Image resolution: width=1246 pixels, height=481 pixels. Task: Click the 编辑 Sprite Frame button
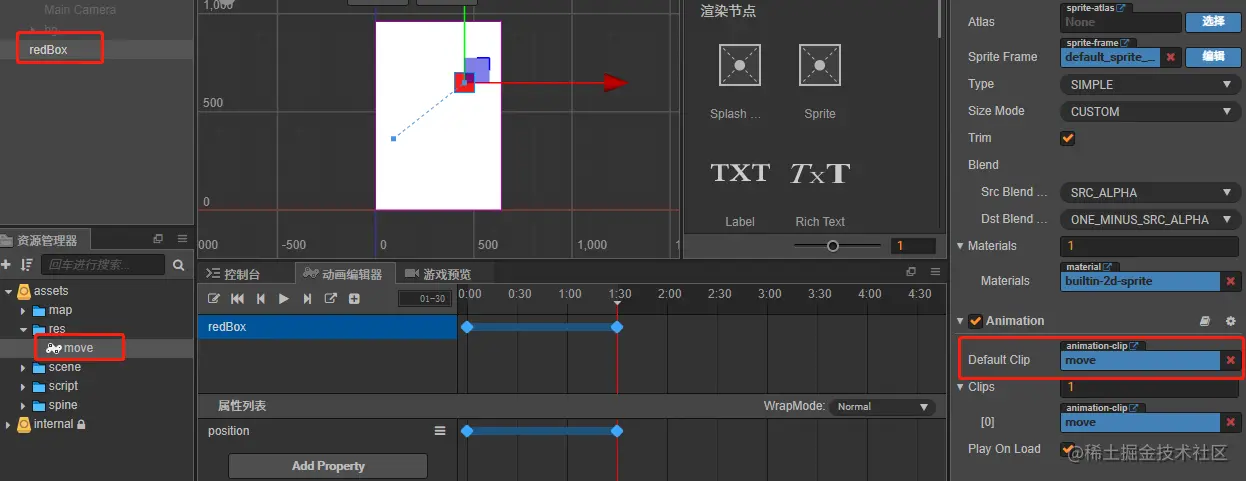(1213, 57)
